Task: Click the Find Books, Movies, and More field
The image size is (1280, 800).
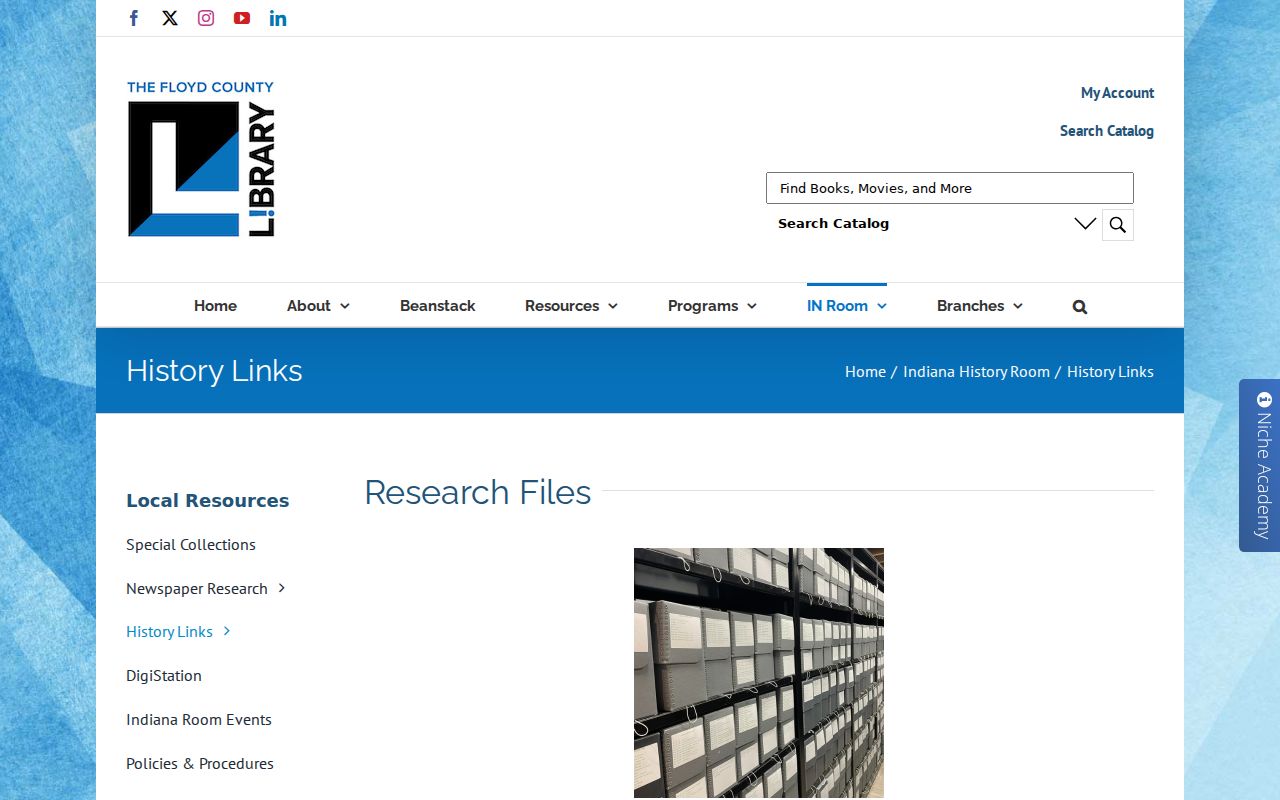Action: tap(950, 188)
